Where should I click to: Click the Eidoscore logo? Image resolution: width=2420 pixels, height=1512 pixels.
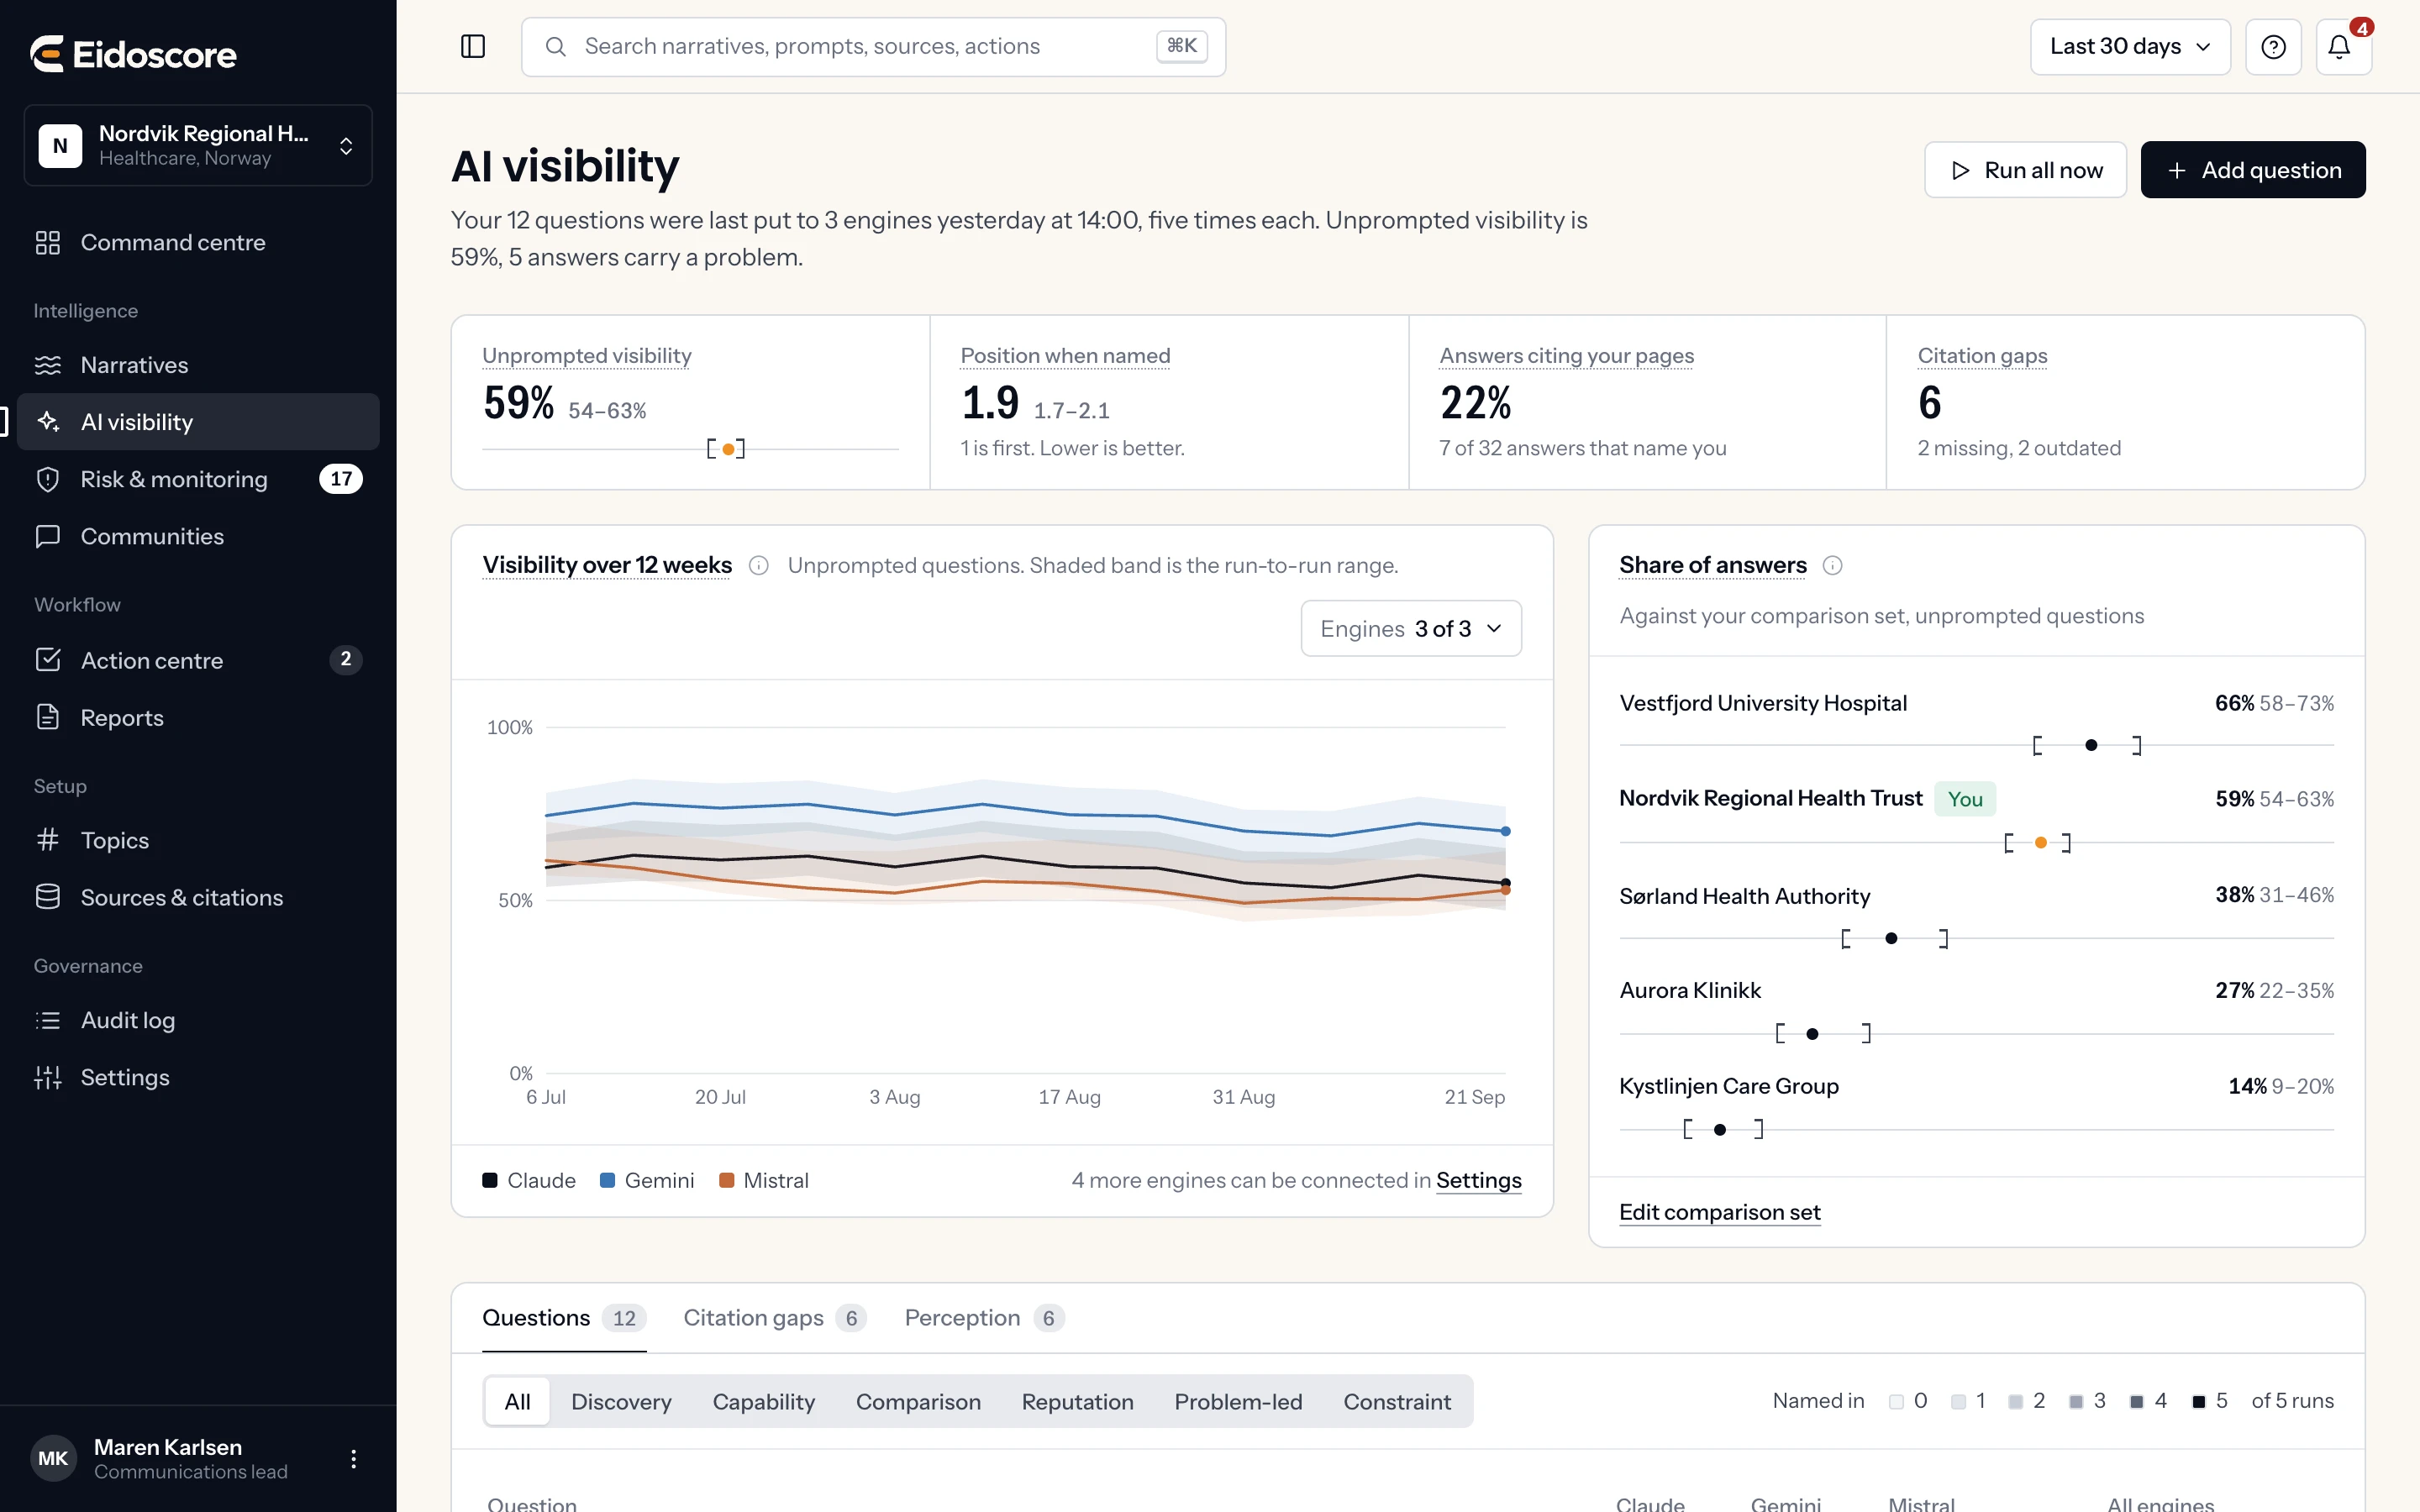[133, 54]
